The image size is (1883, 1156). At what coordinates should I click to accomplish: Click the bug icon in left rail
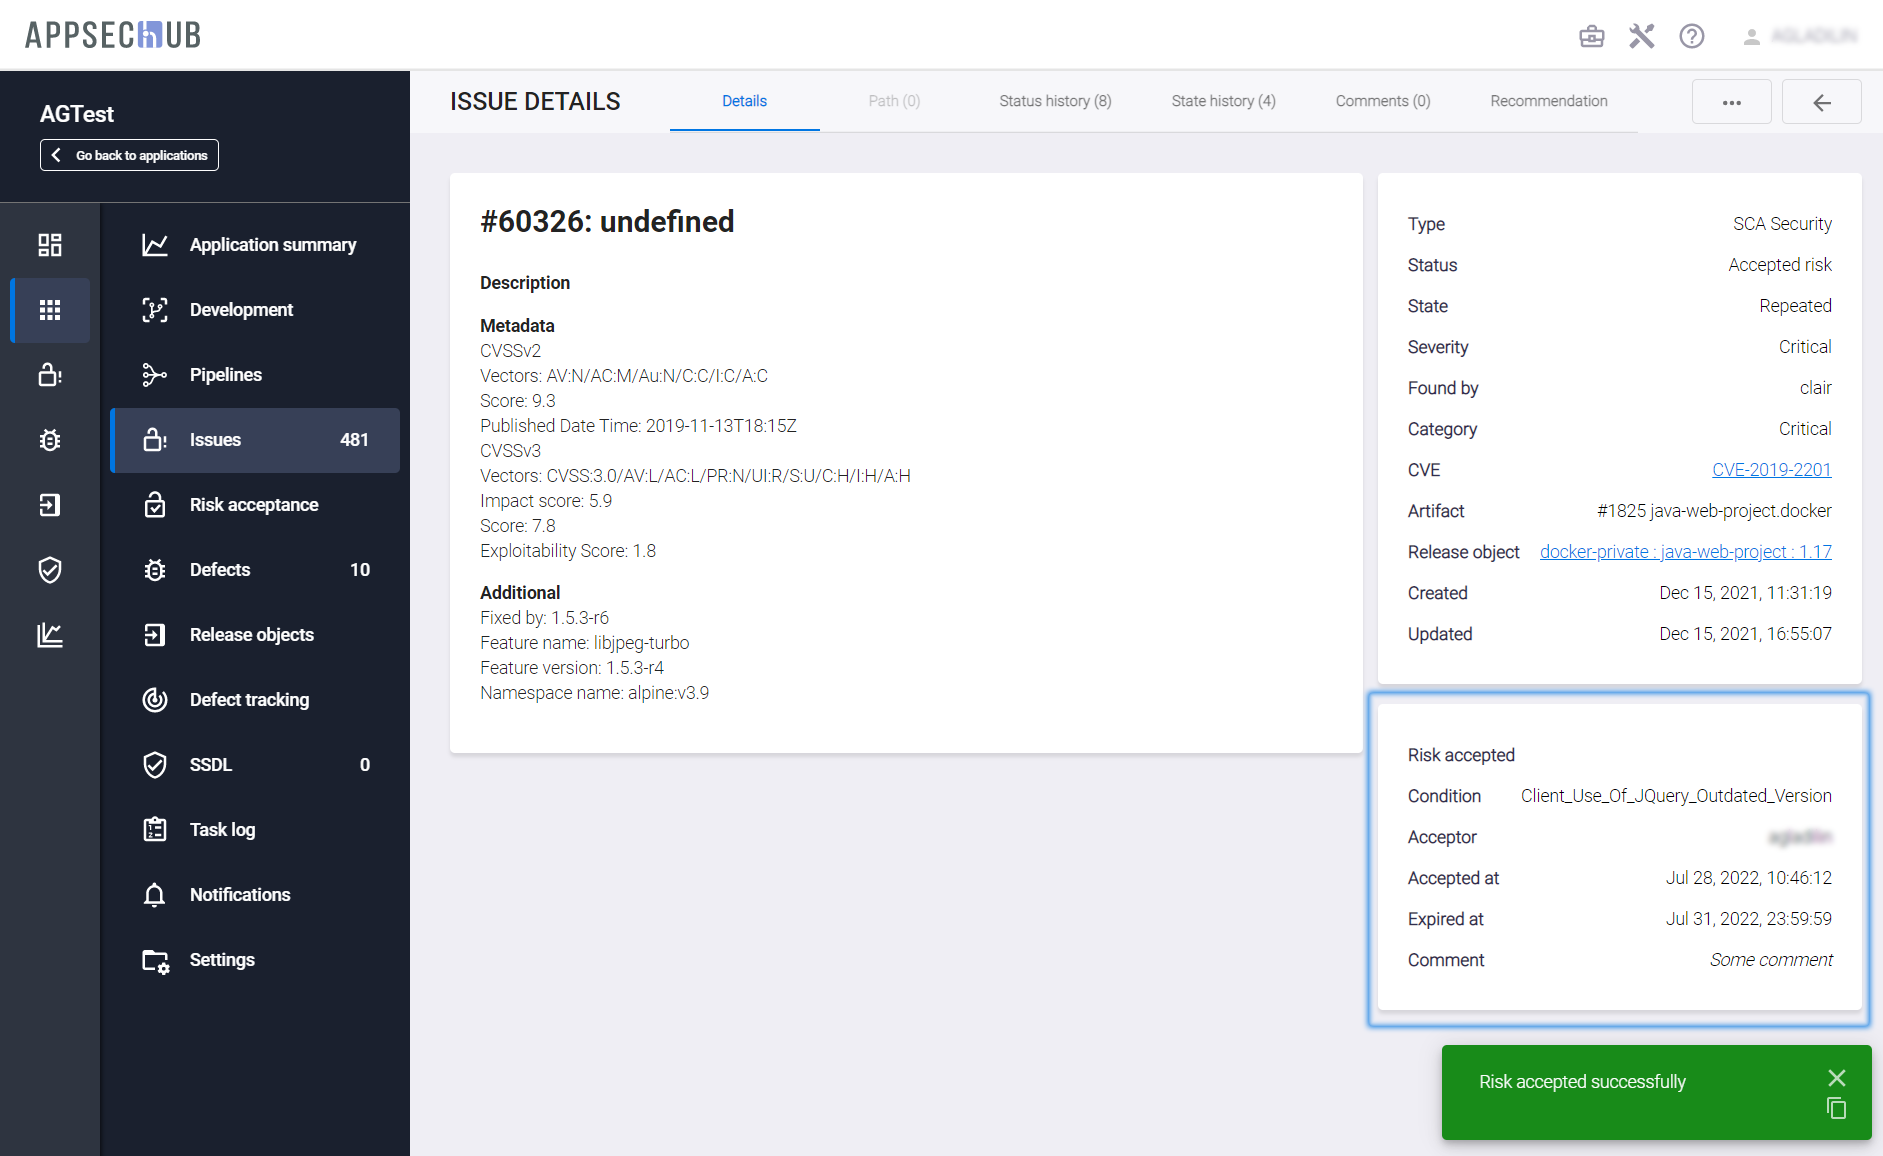point(50,440)
